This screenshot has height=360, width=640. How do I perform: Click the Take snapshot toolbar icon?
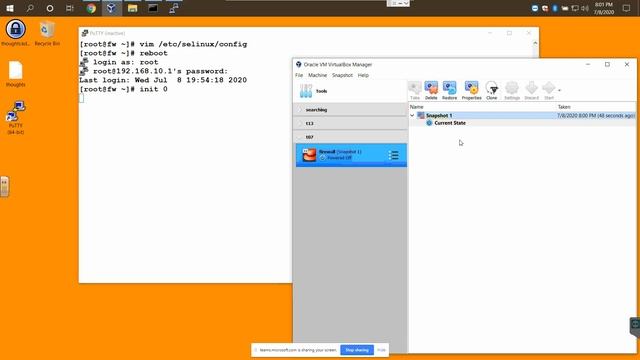pos(415,90)
